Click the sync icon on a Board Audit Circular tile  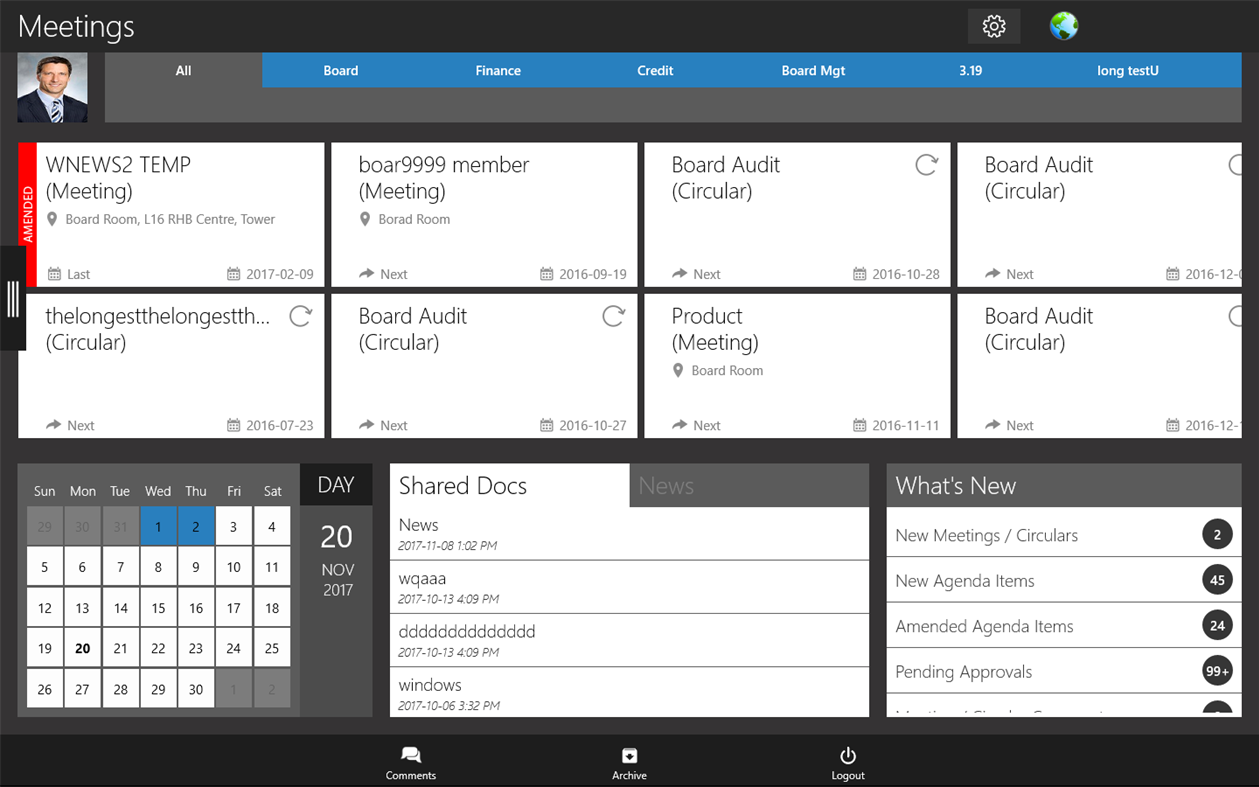(x=925, y=164)
